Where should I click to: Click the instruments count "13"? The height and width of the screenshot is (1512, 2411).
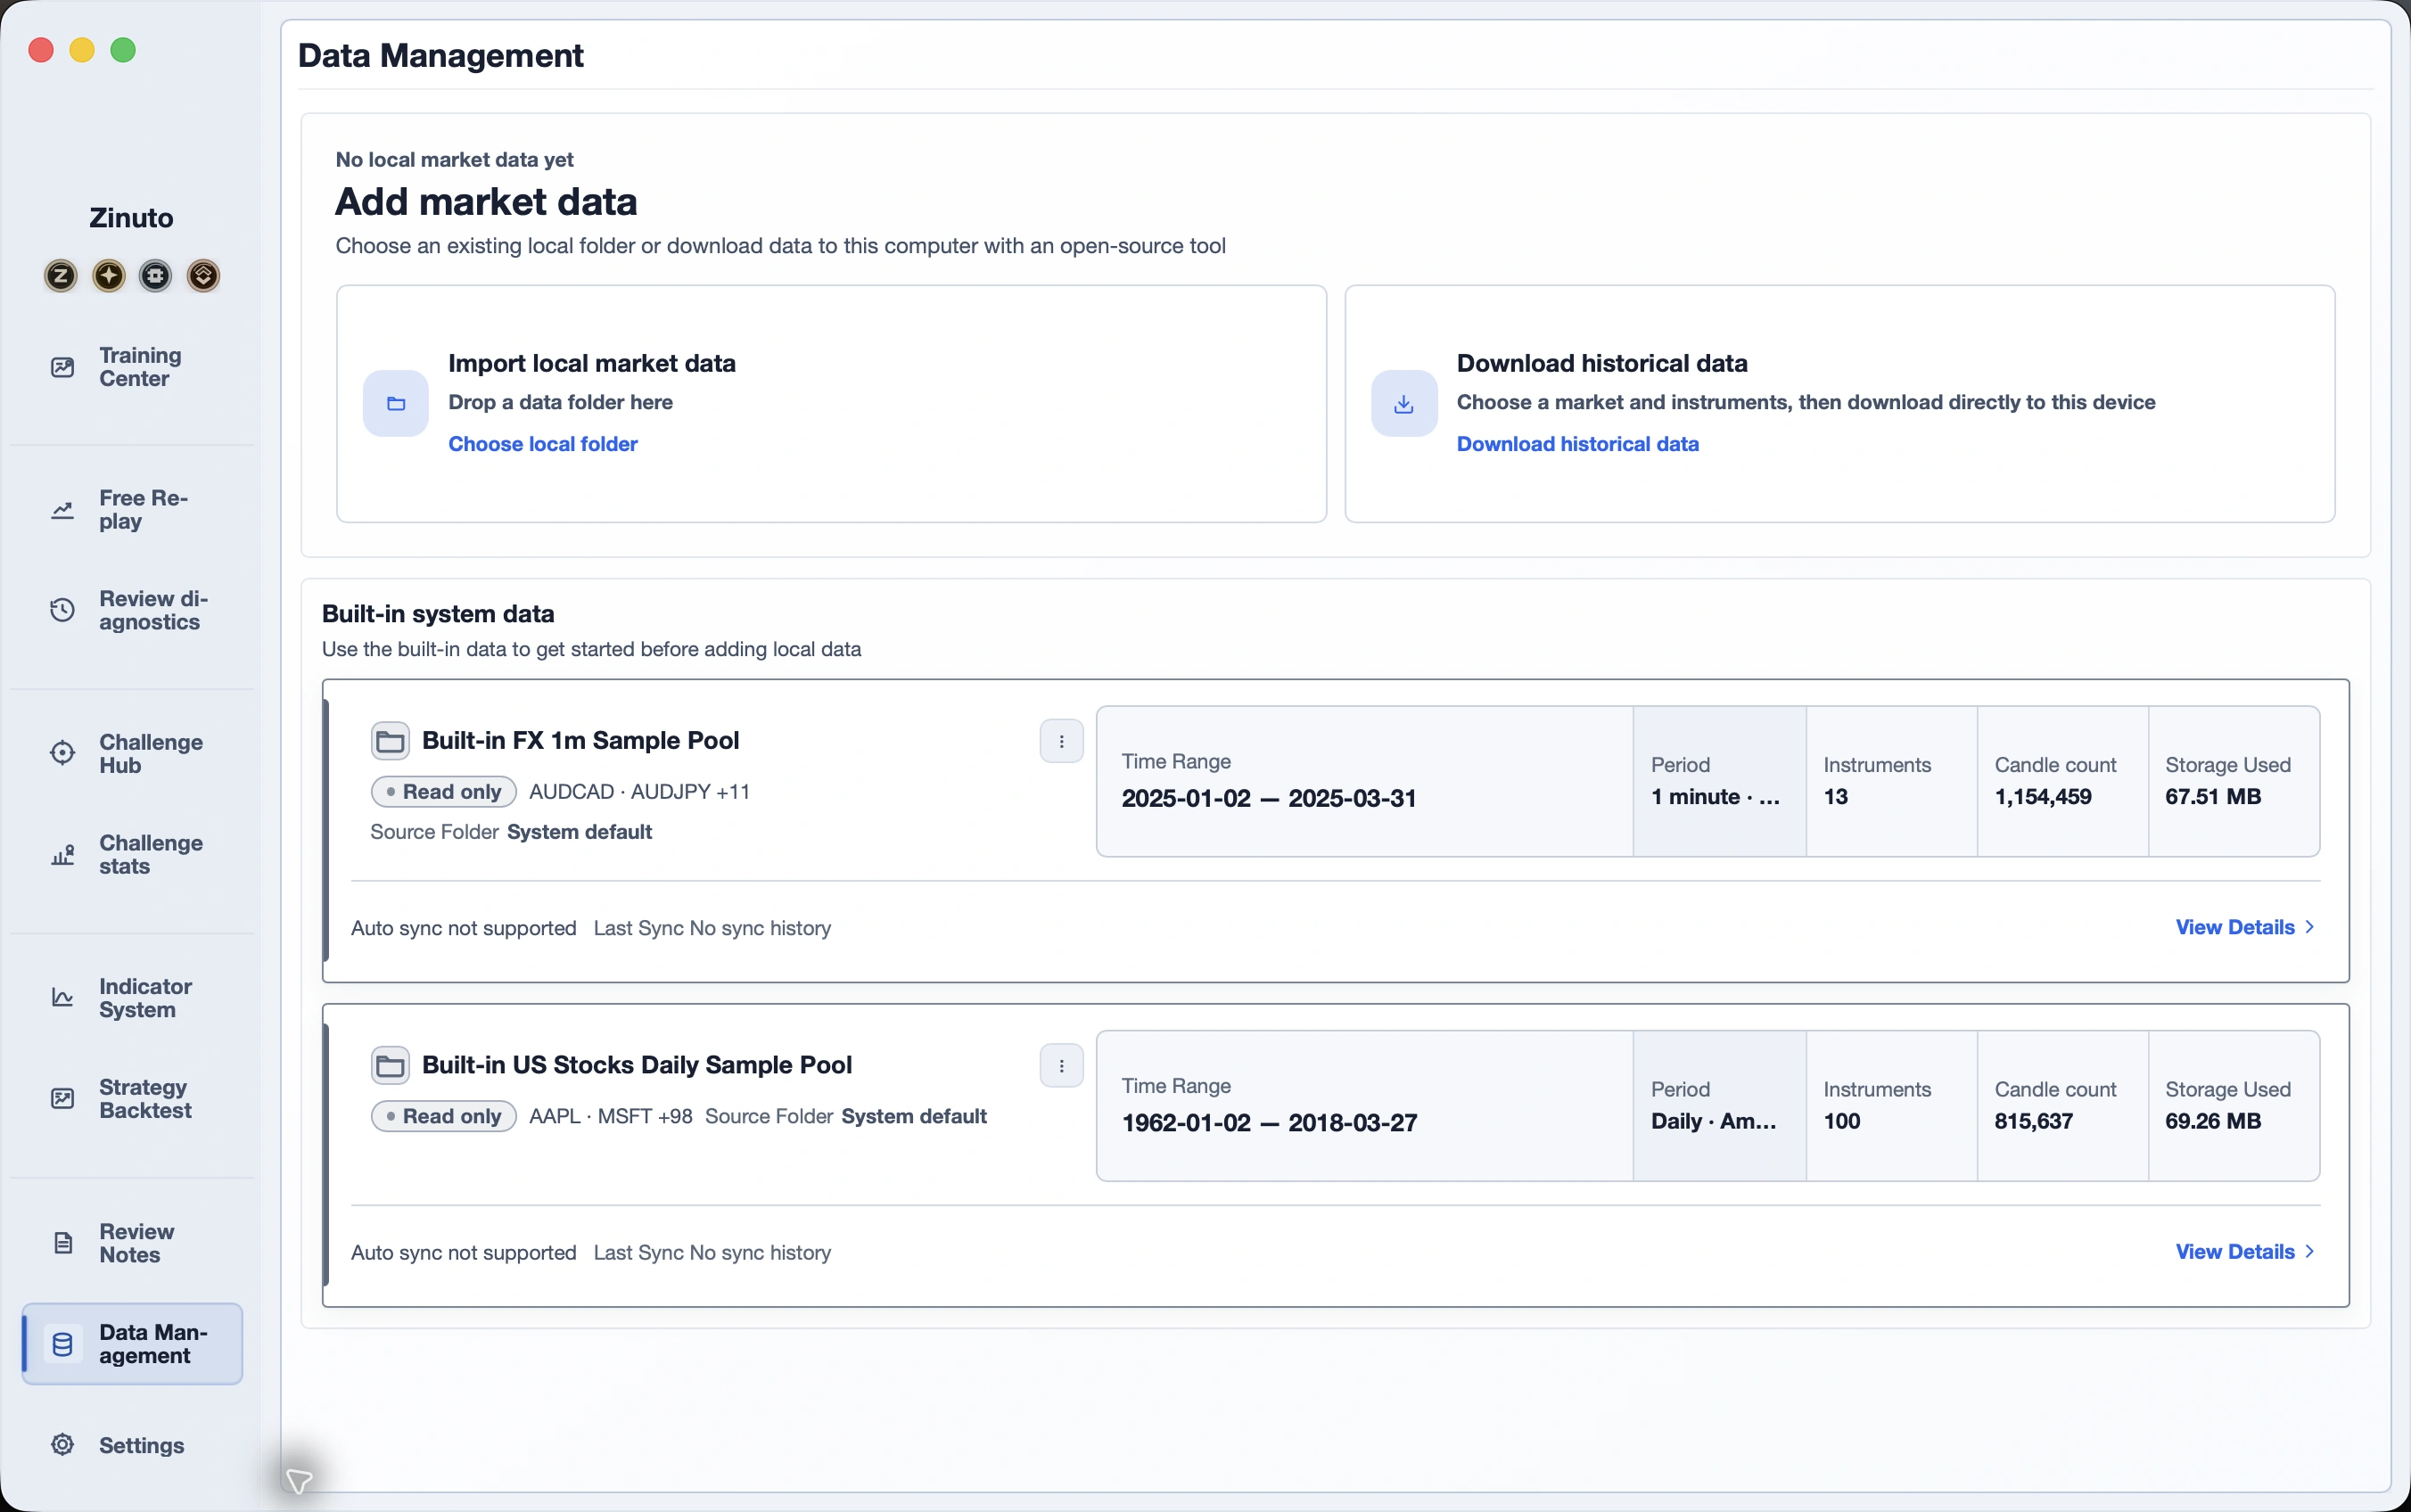click(x=1836, y=797)
